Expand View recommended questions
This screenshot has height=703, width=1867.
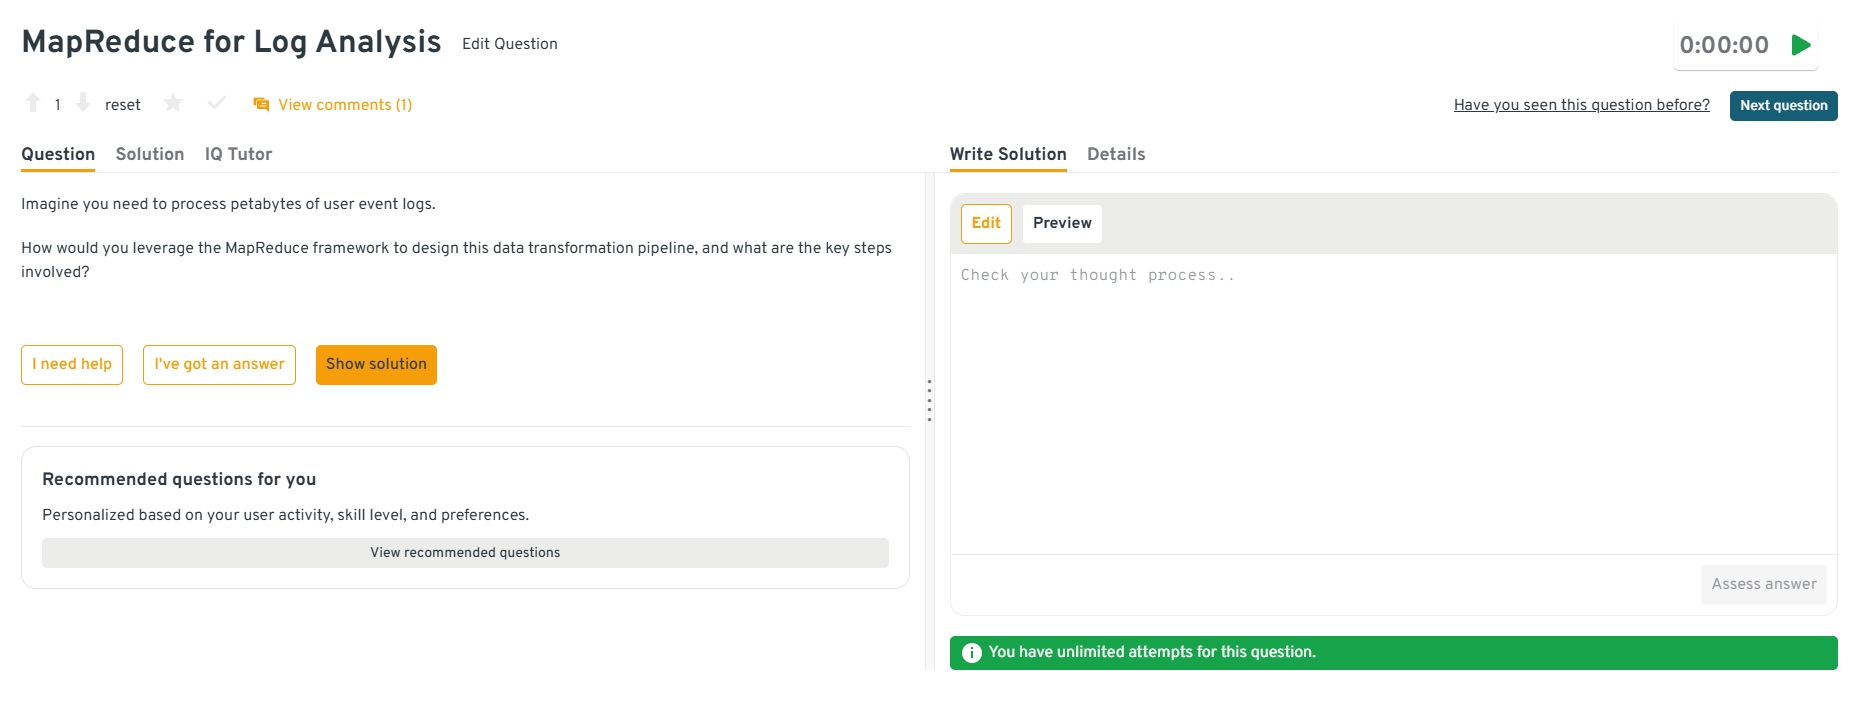point(465,553)
